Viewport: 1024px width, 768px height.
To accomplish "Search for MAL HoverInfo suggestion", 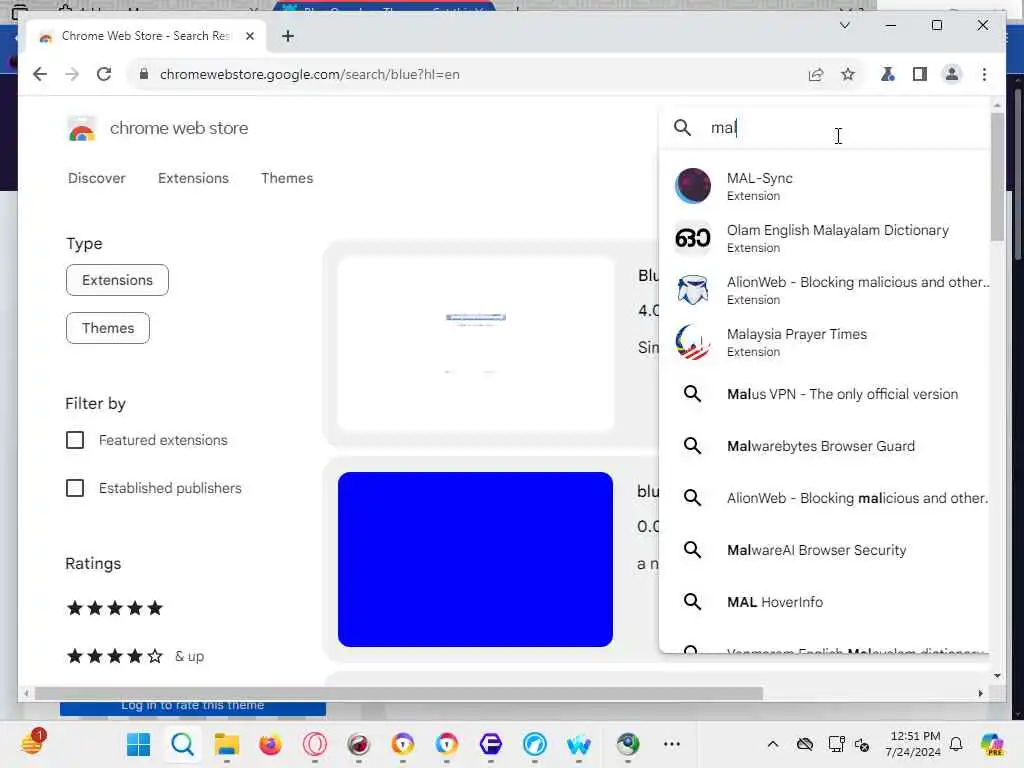I will pyautogui.click(x=824, y=601).
